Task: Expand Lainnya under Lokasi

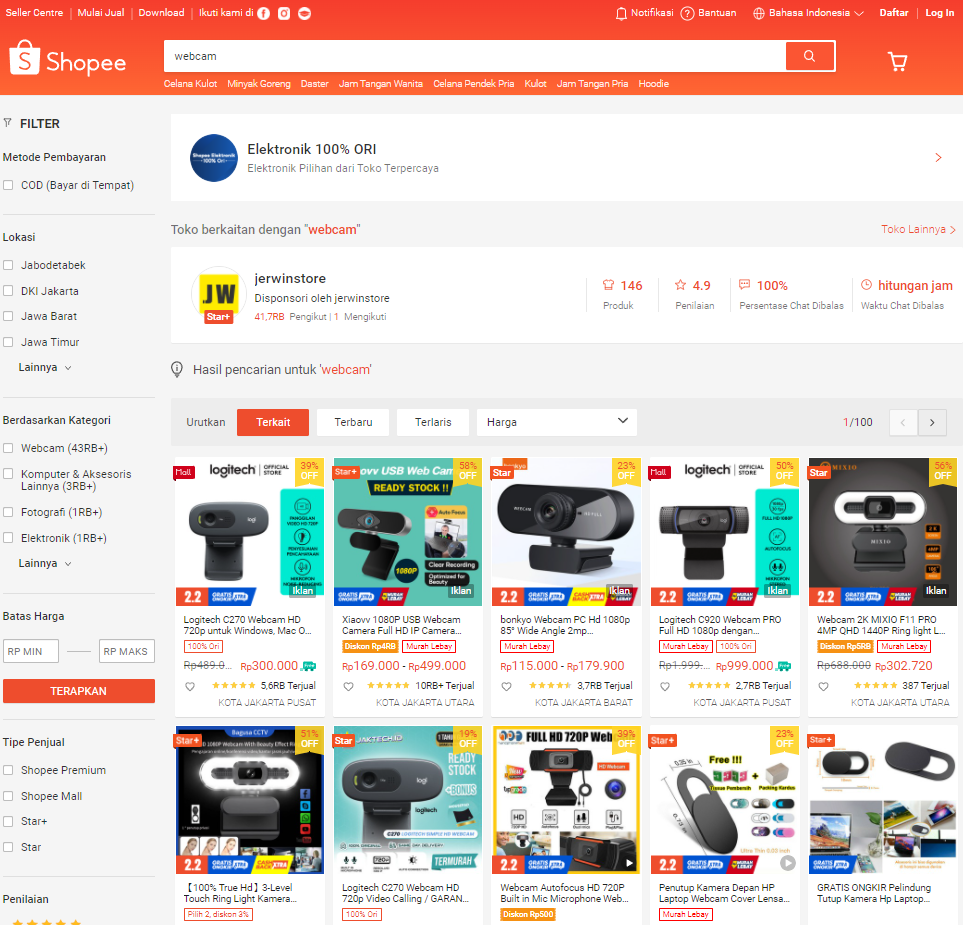Action: pyautogui.click(x=45, y=367)
